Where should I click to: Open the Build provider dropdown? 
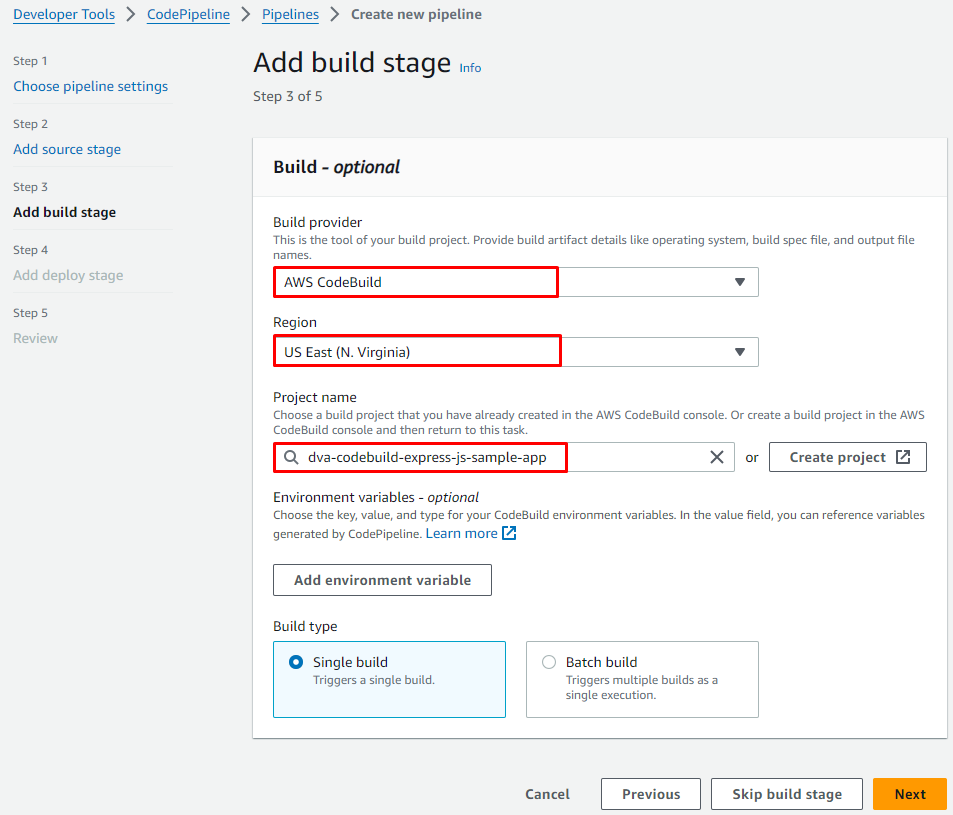click(739, 282)
